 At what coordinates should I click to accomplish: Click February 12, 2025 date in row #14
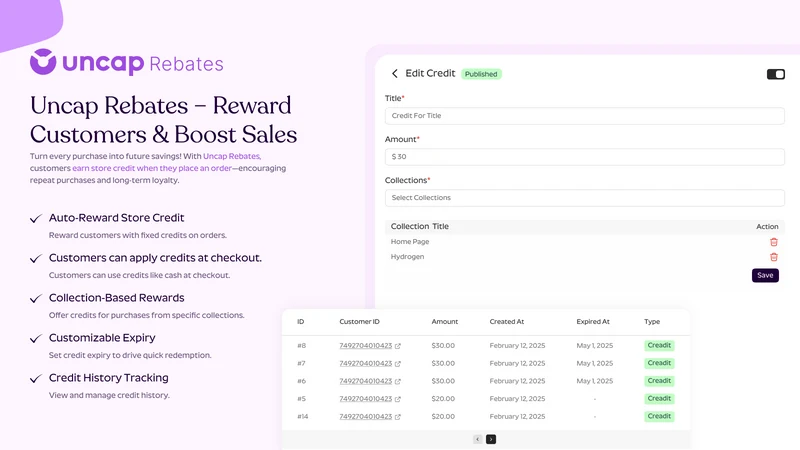click(517, 416)
